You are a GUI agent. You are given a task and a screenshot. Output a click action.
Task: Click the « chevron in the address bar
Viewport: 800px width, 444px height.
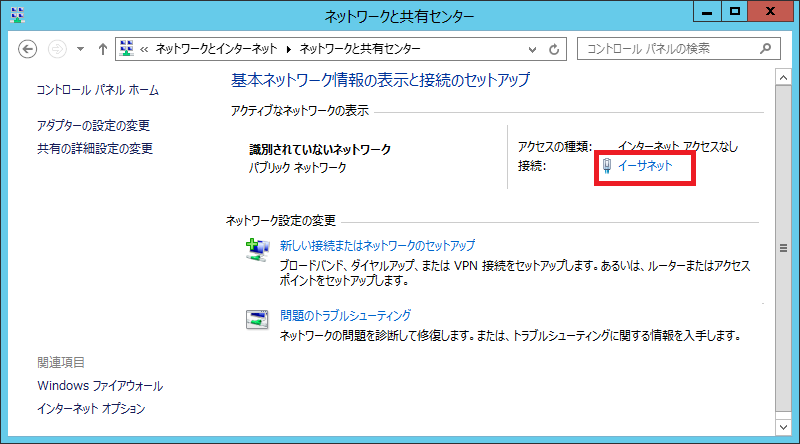point(145,49)
